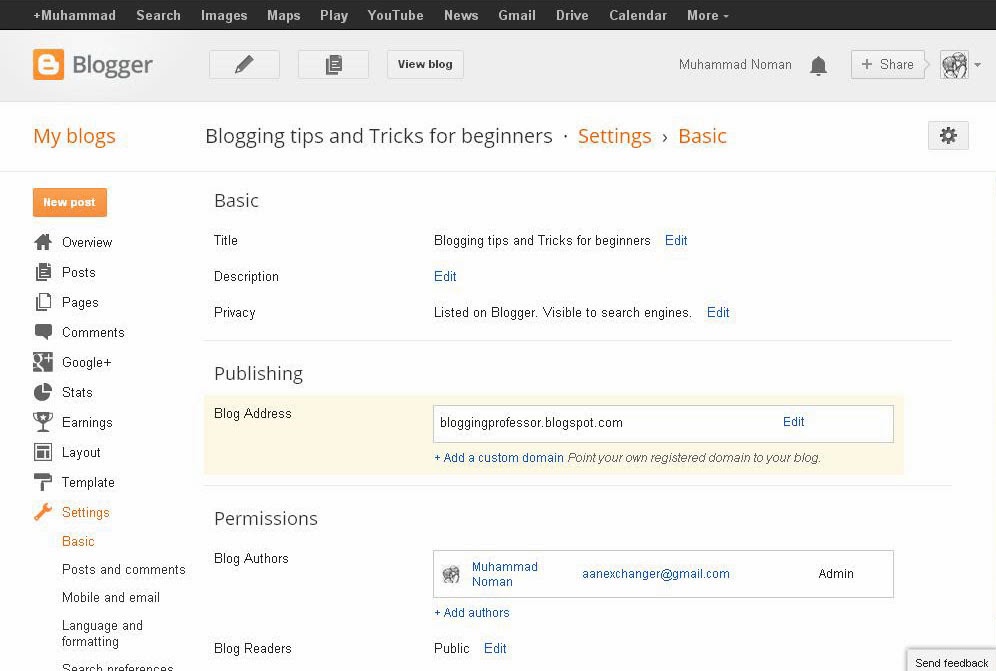Click the Overview house icon
This screenshot has height=671, width=996.
43,242
